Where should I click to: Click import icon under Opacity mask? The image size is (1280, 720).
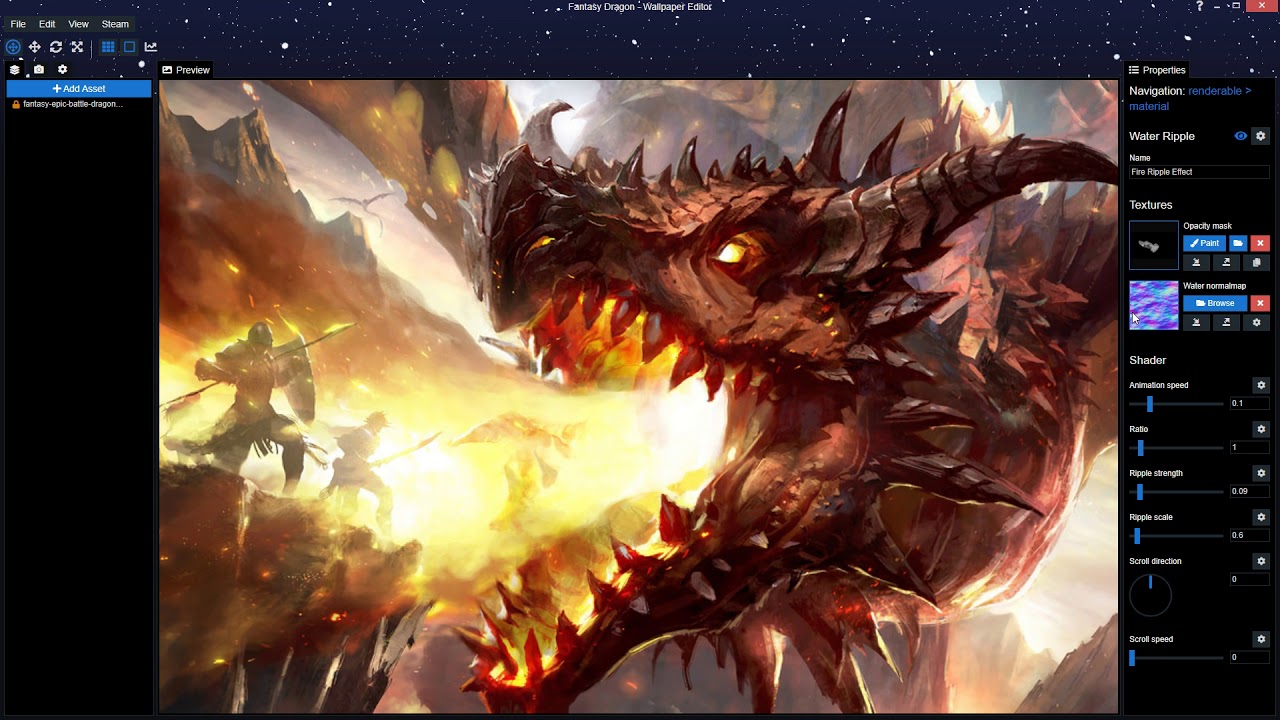pyautogui.click(x=1196, y=263)
